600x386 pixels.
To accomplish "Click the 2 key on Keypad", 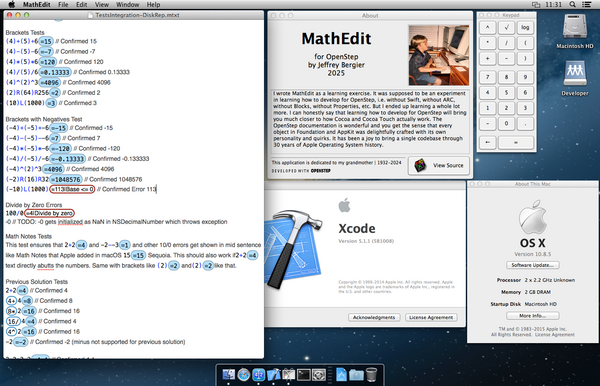I will [506, 108].
